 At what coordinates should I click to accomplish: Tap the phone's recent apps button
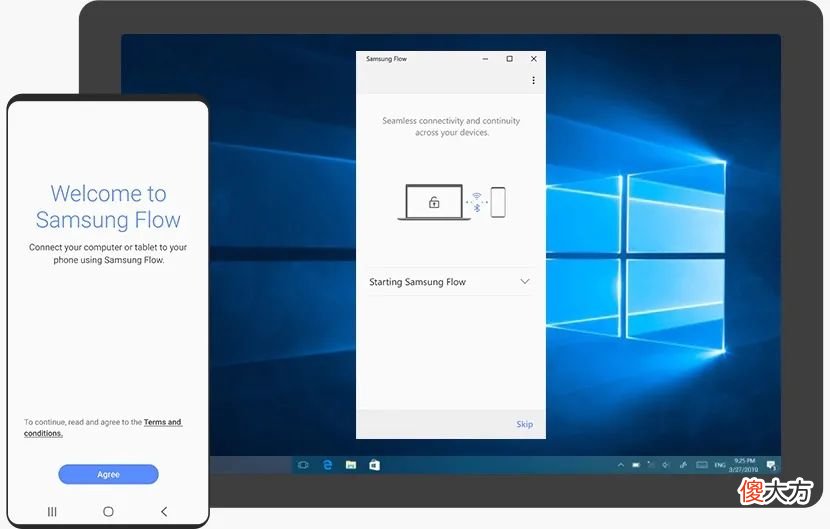click(52, 512)
